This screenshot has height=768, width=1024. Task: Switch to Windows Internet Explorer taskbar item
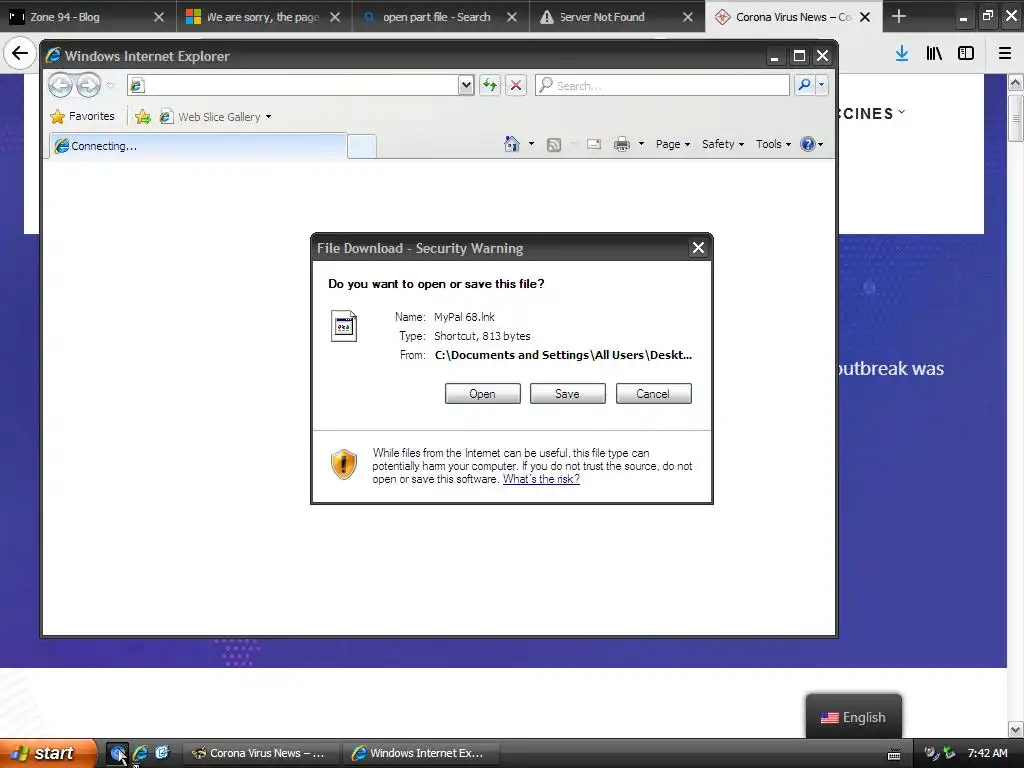click(421, 753)
